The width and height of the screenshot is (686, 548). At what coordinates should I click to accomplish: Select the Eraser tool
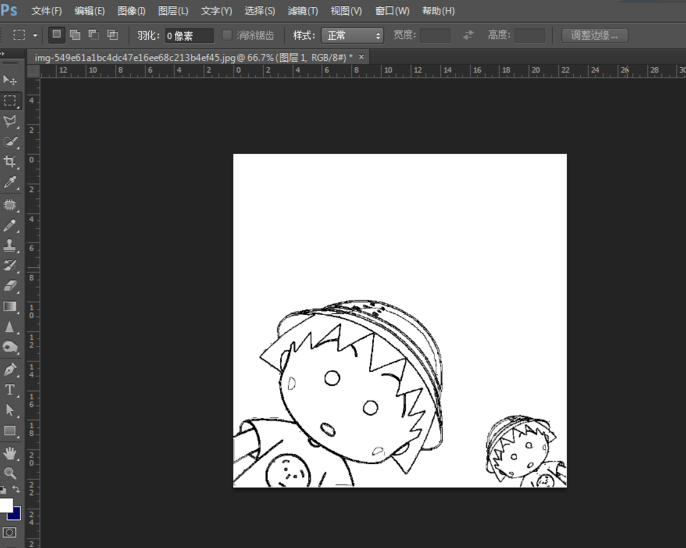[x=10, y=286]
